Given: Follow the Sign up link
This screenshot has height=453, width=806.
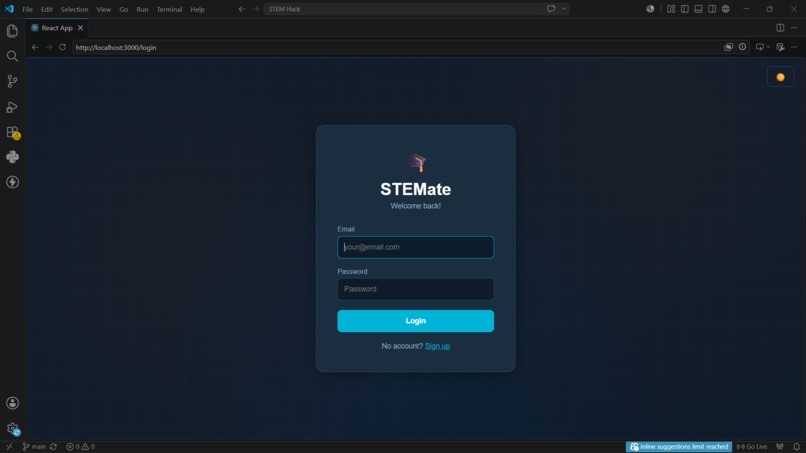Looking at the screenshot, I should [x=437, y=346].
